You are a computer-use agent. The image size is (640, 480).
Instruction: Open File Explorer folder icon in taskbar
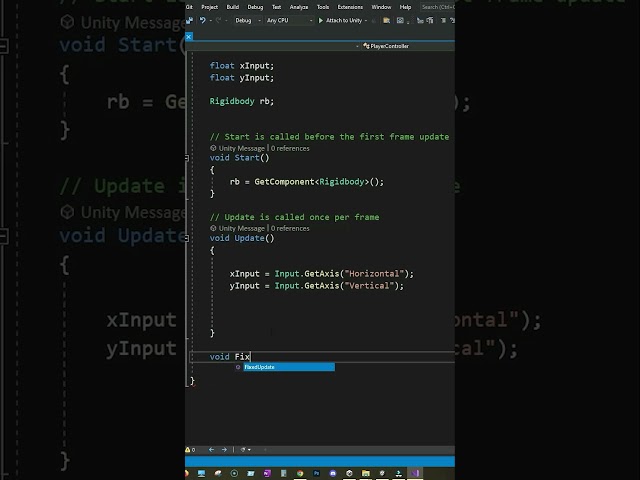click(366, 473)
